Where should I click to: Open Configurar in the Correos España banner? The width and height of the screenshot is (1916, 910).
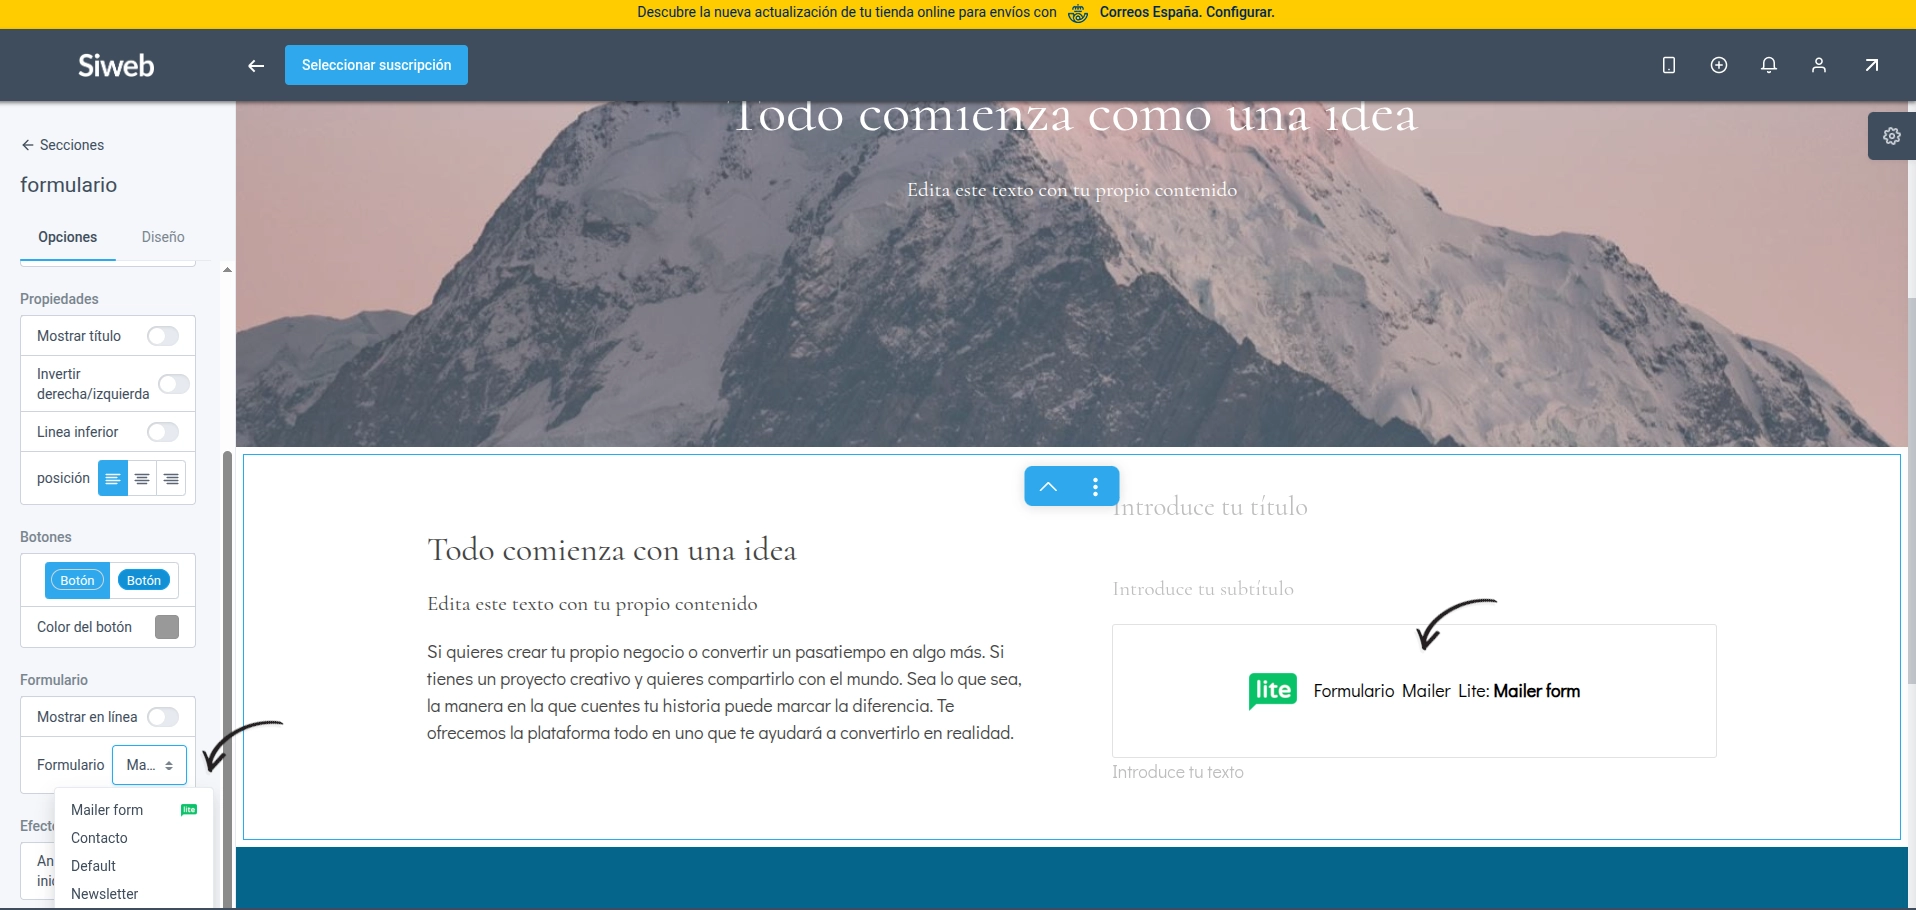pyautogui.click(x=1239, y=13)
